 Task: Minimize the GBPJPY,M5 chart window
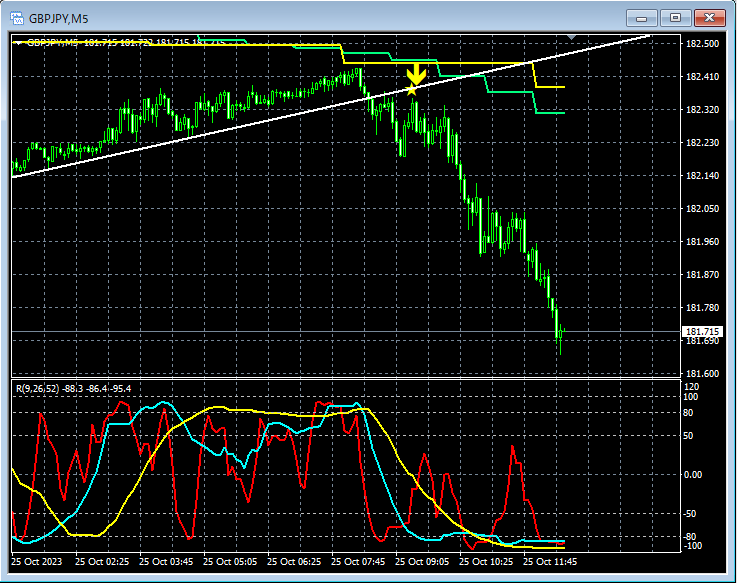point(642,18)
